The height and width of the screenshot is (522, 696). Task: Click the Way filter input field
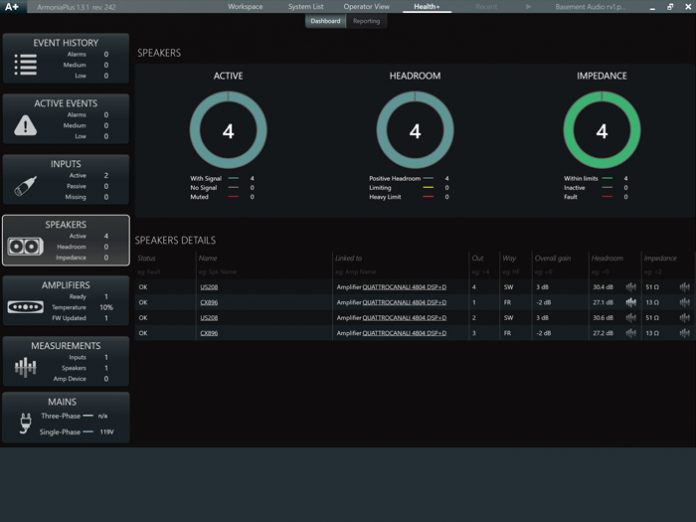515,272
